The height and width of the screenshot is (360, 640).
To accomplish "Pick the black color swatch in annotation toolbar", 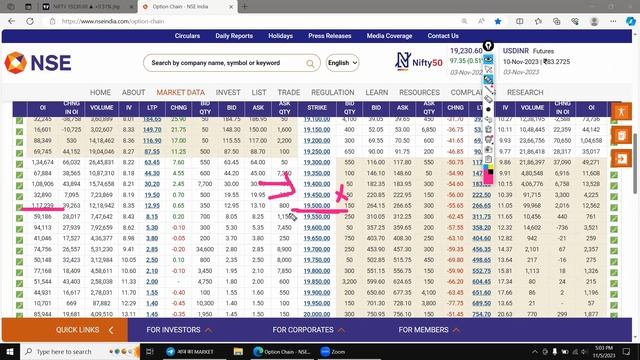I will tap(491, 172).
